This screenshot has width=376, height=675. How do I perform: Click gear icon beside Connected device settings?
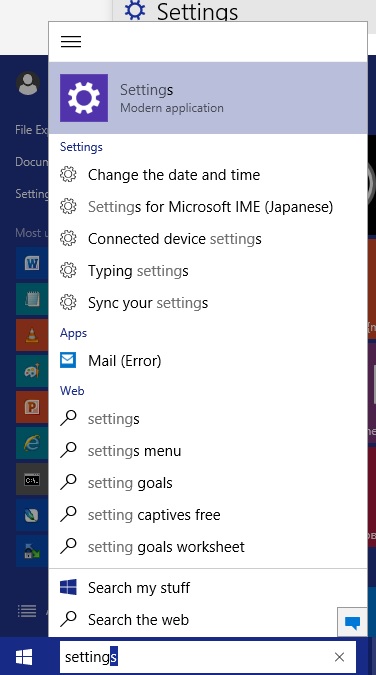click(x=68, y=238)
